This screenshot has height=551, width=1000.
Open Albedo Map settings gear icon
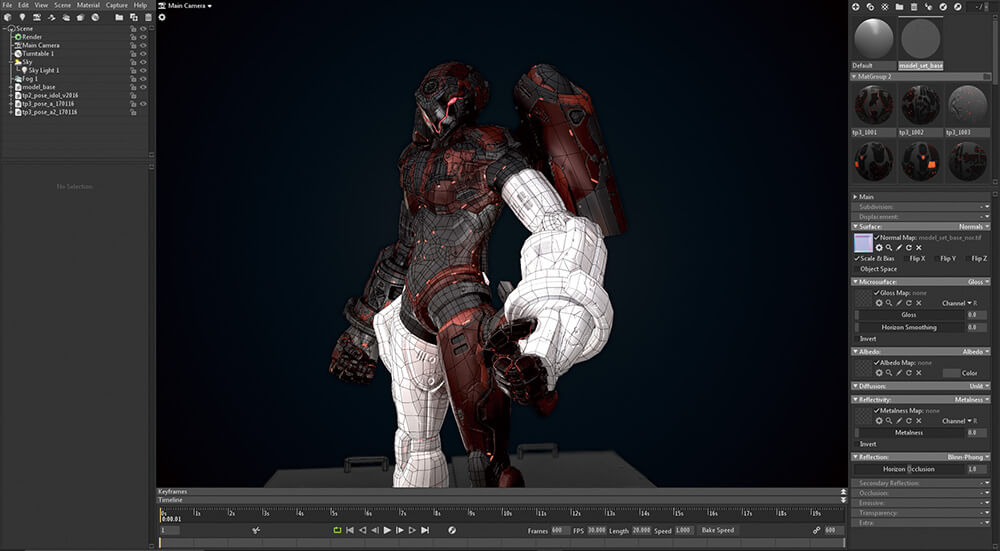click(x=879, y=372)
